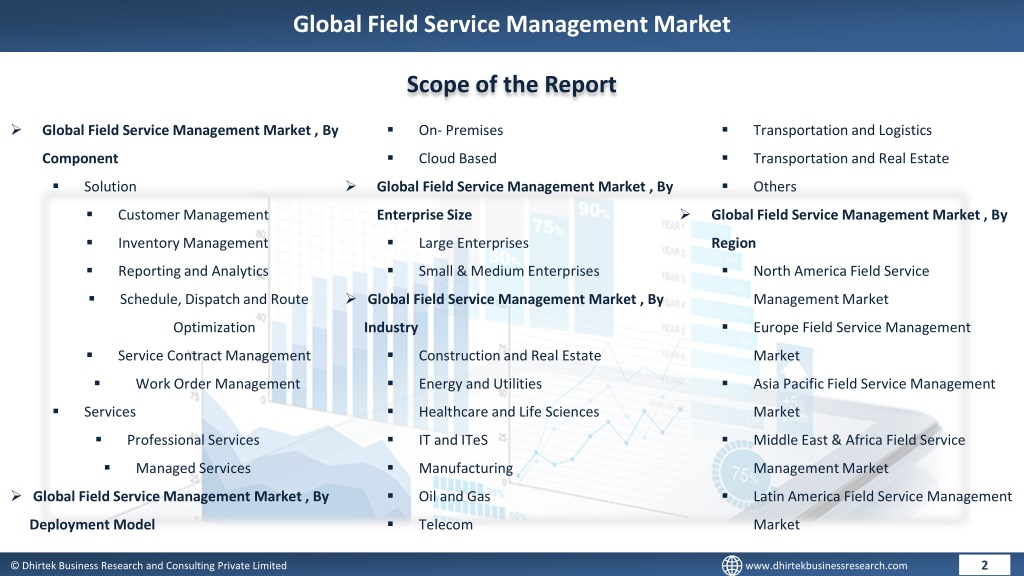Click the slide page number 2 box
Screen dimensions: 1024x576
tap(984, 566)
